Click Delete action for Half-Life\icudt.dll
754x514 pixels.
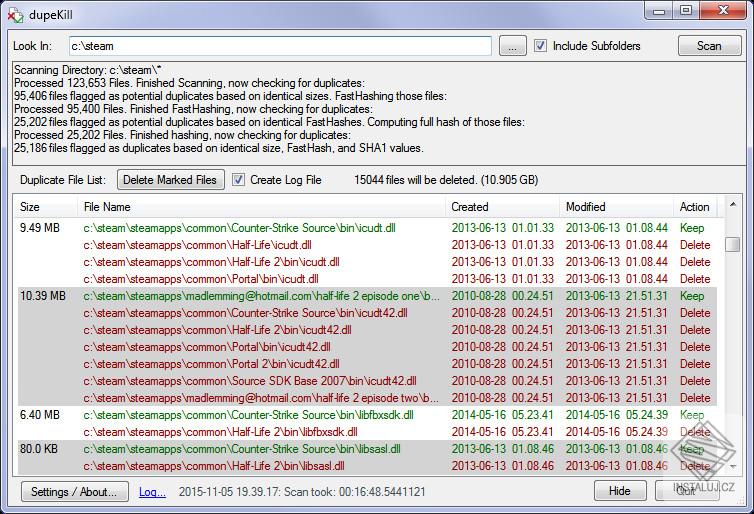pos(695,245)
